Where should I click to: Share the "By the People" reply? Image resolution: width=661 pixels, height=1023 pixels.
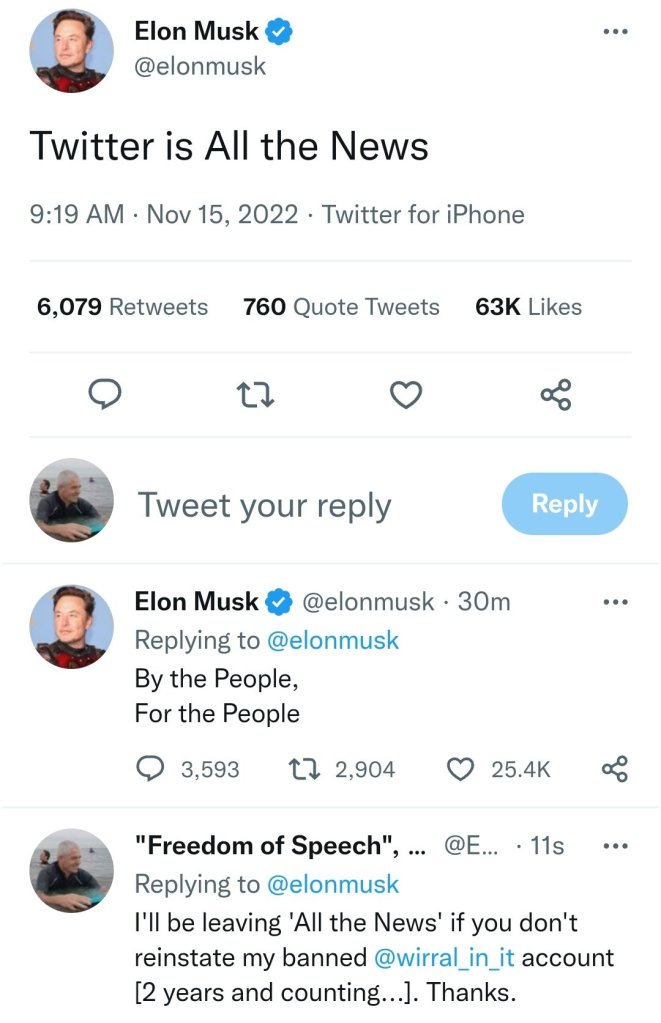click(614, 769)
